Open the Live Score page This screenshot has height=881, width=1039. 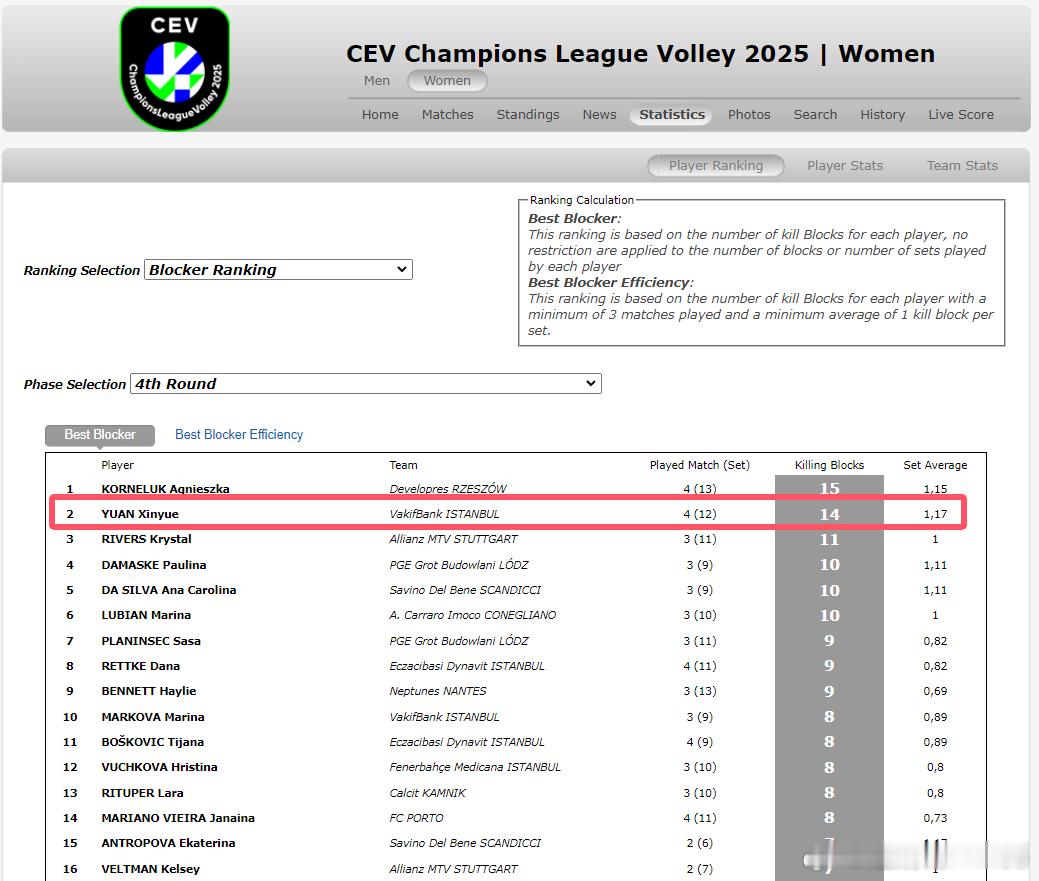[961, 115]
